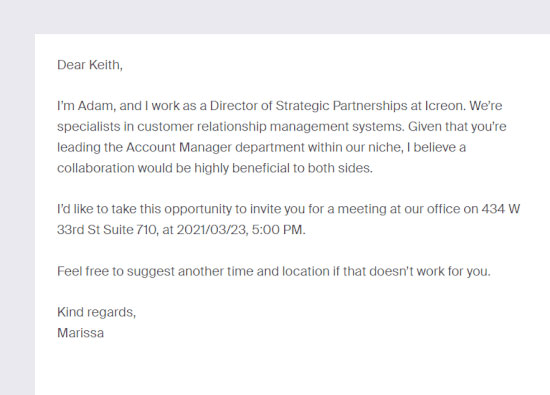Click the phrase 'within our niche'
Viewport: 550px width, 395px height.
(x=354, y=147)
